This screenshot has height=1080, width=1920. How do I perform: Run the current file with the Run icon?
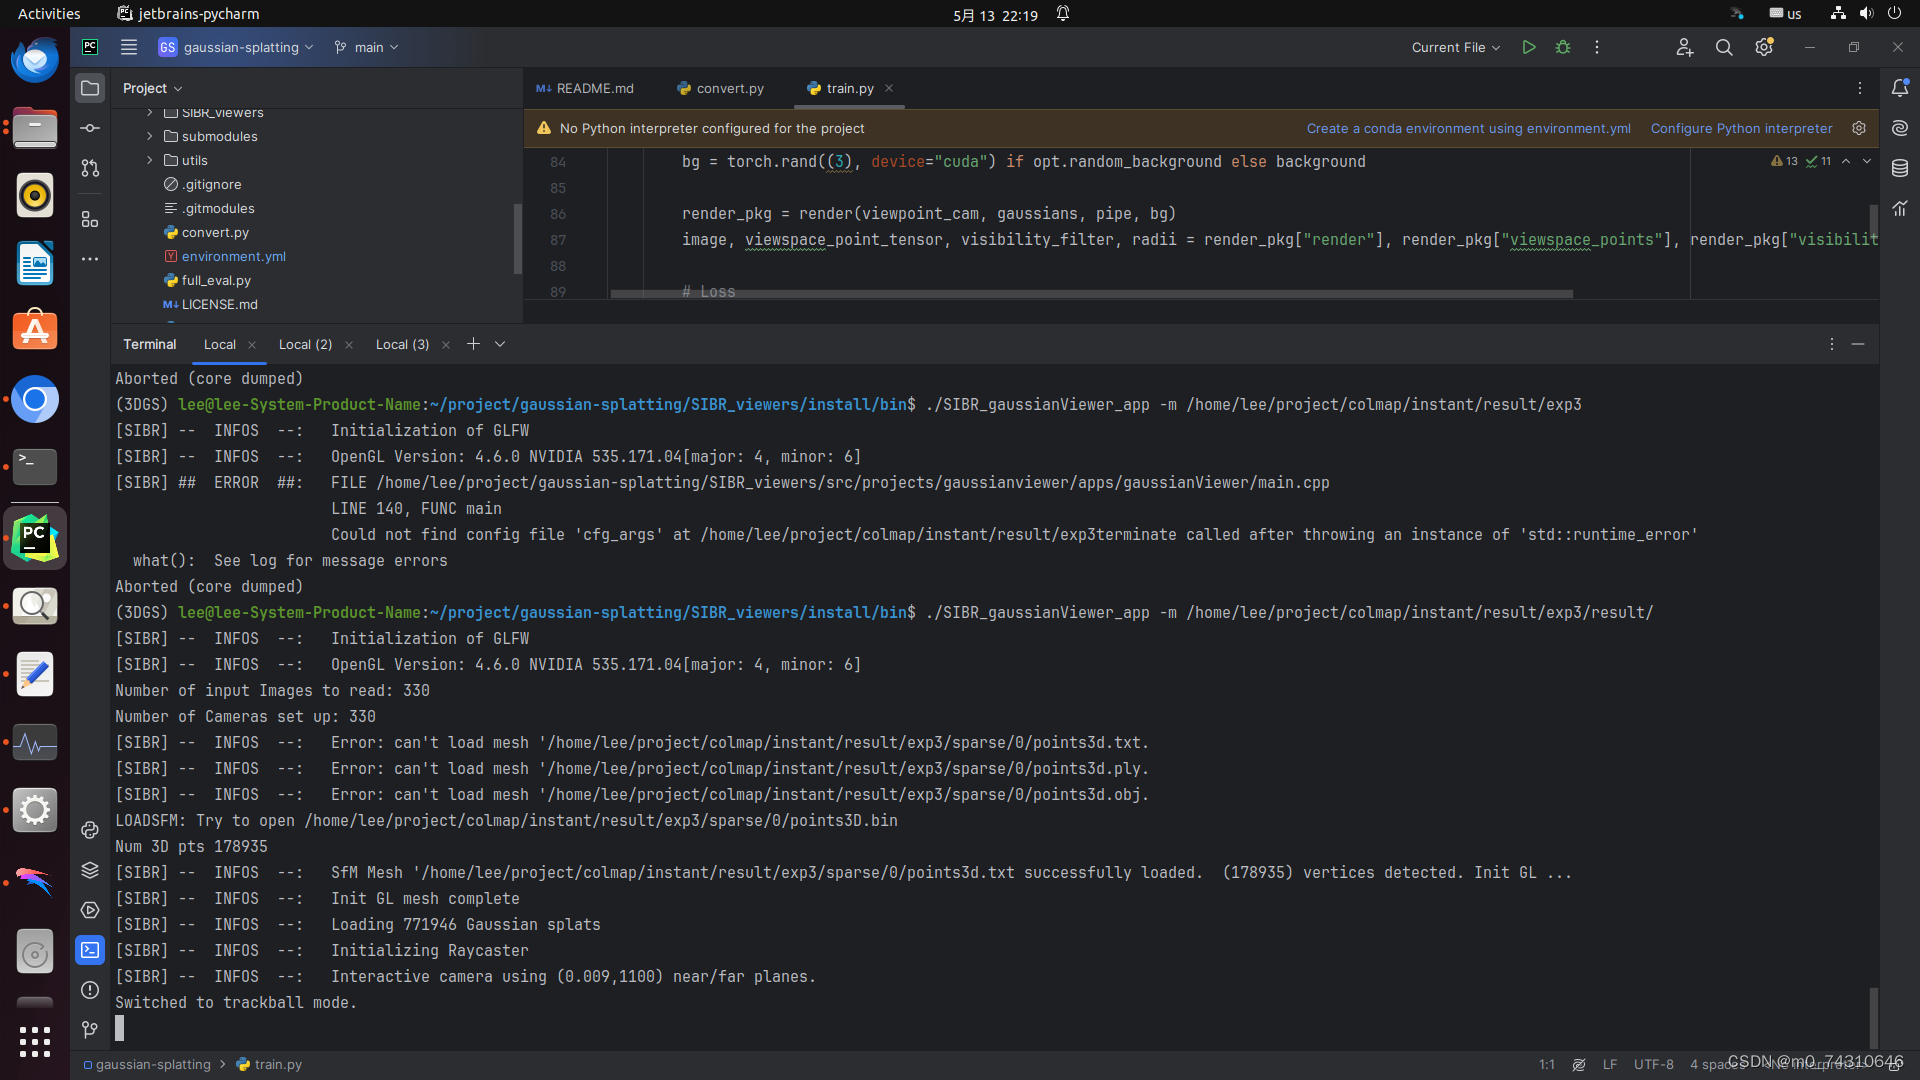pos(1528,47)
